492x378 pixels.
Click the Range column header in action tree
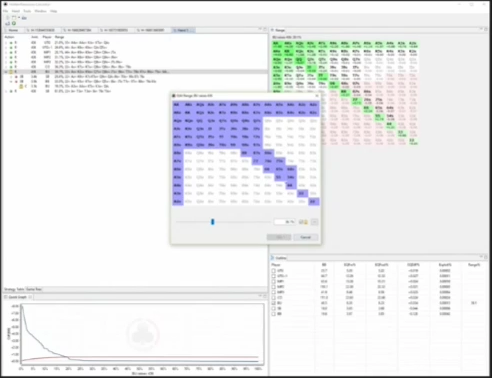pyautogui.click(x=59, y=37)
